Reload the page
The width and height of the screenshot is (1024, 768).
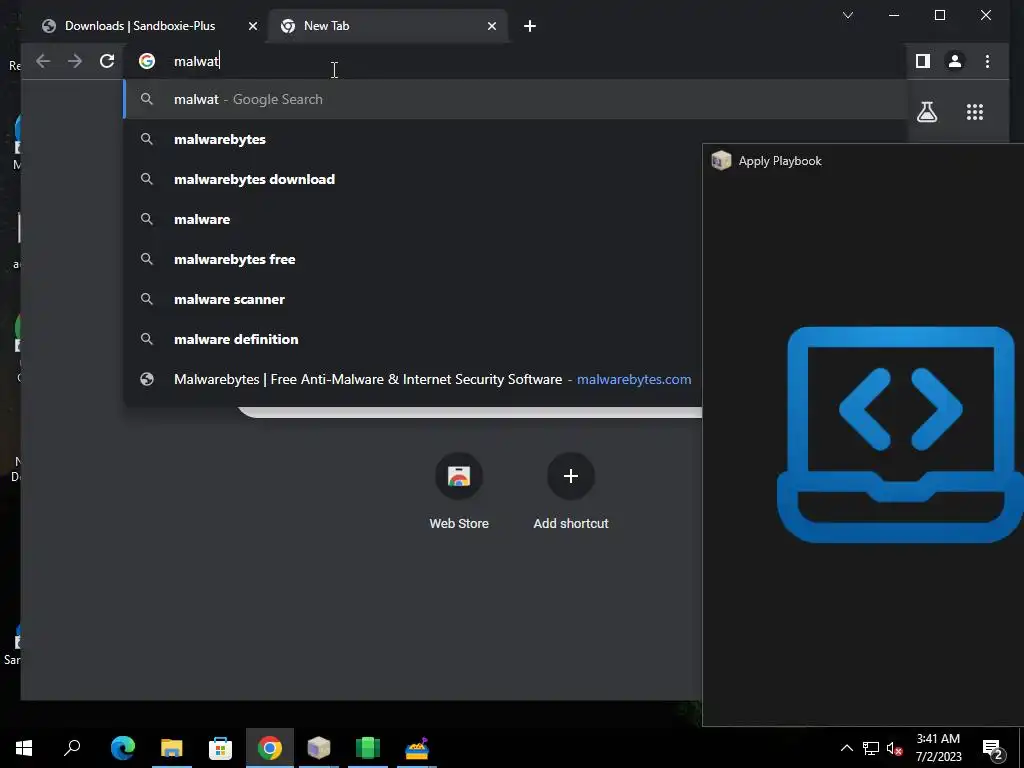point(107,61)
